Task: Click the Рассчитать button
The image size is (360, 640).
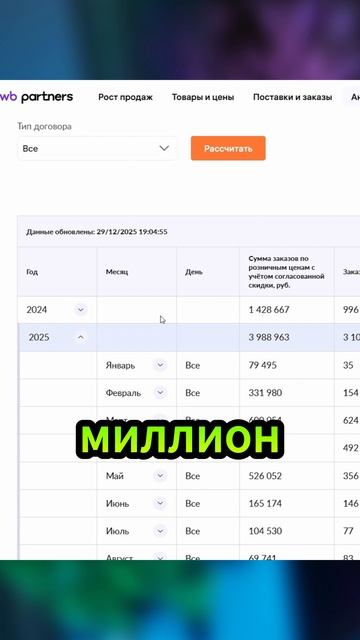Action: pos(228,148)
